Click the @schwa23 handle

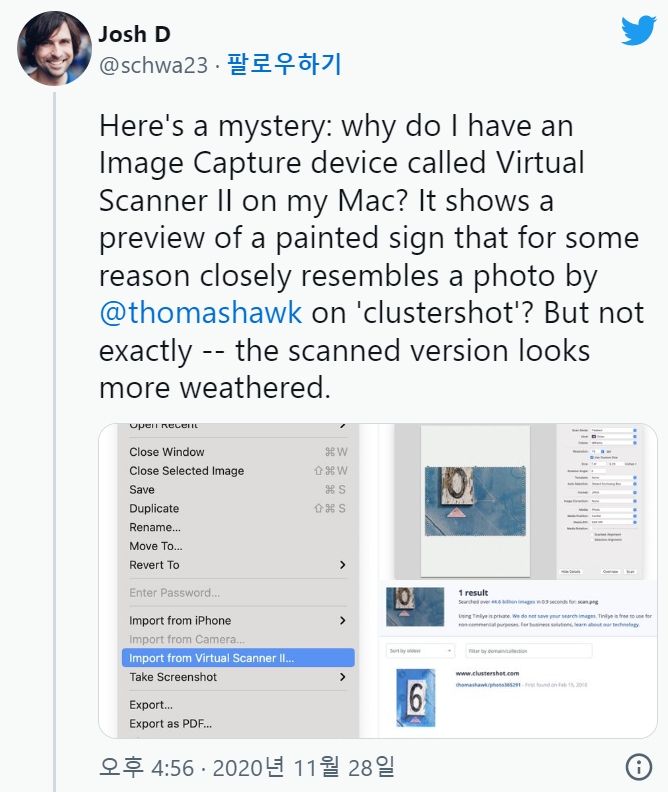(153, 66)
